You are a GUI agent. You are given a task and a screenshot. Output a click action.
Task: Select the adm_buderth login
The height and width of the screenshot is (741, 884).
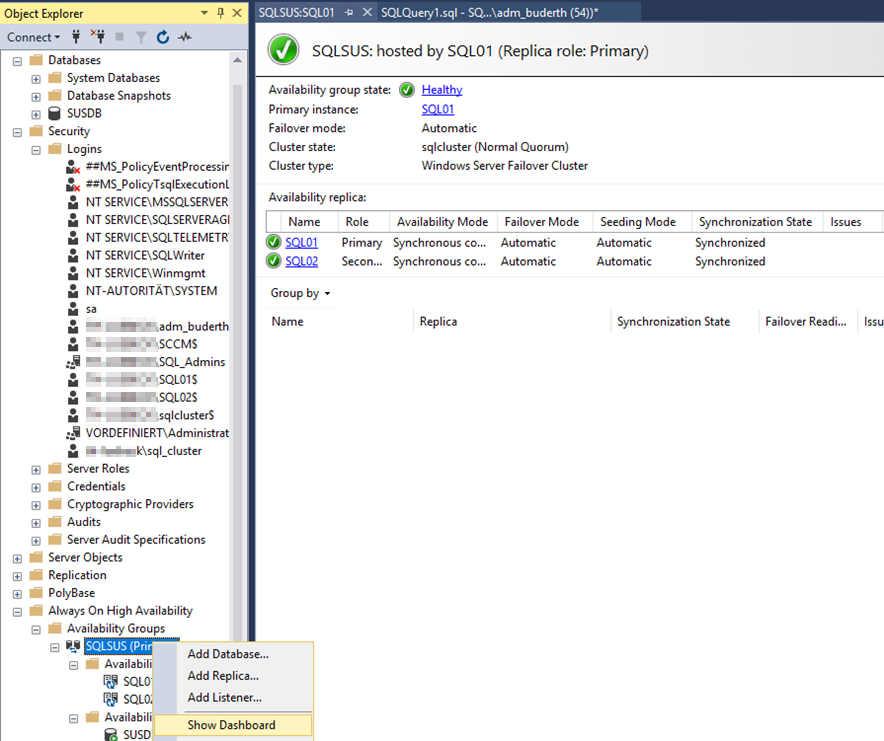tap(157, 327)
